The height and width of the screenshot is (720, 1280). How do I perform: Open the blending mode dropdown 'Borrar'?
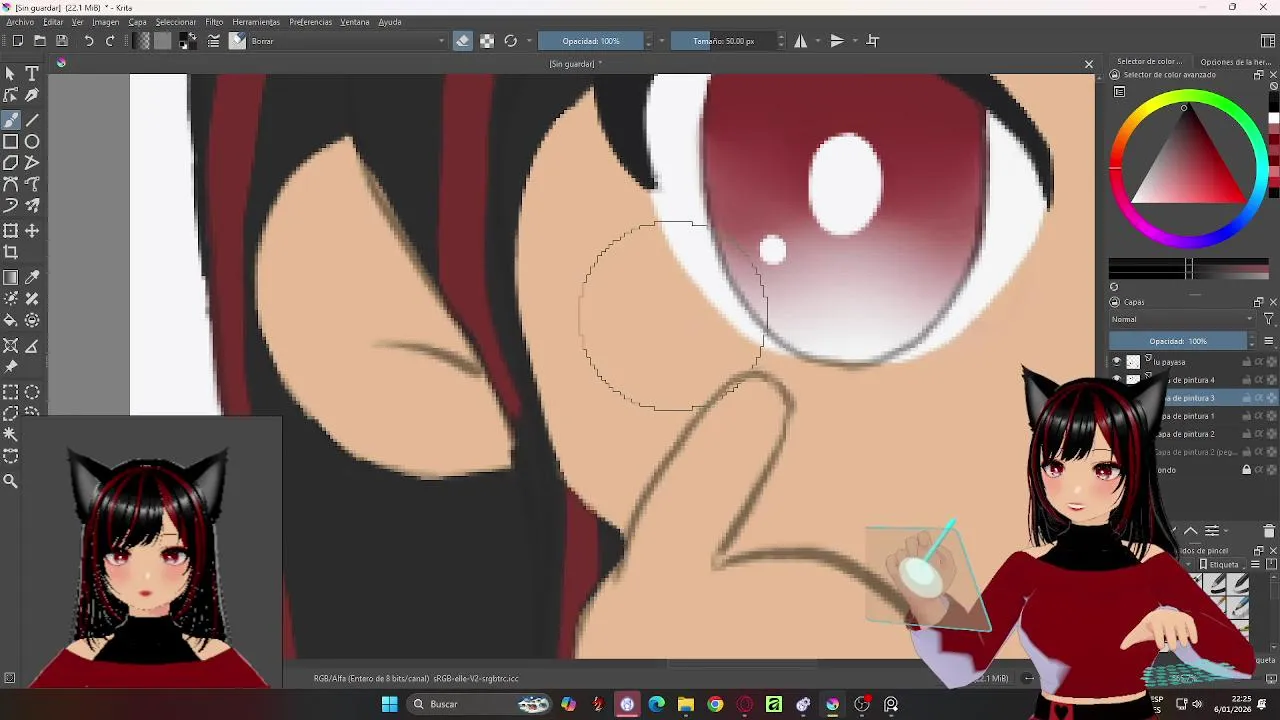(347, 41)
